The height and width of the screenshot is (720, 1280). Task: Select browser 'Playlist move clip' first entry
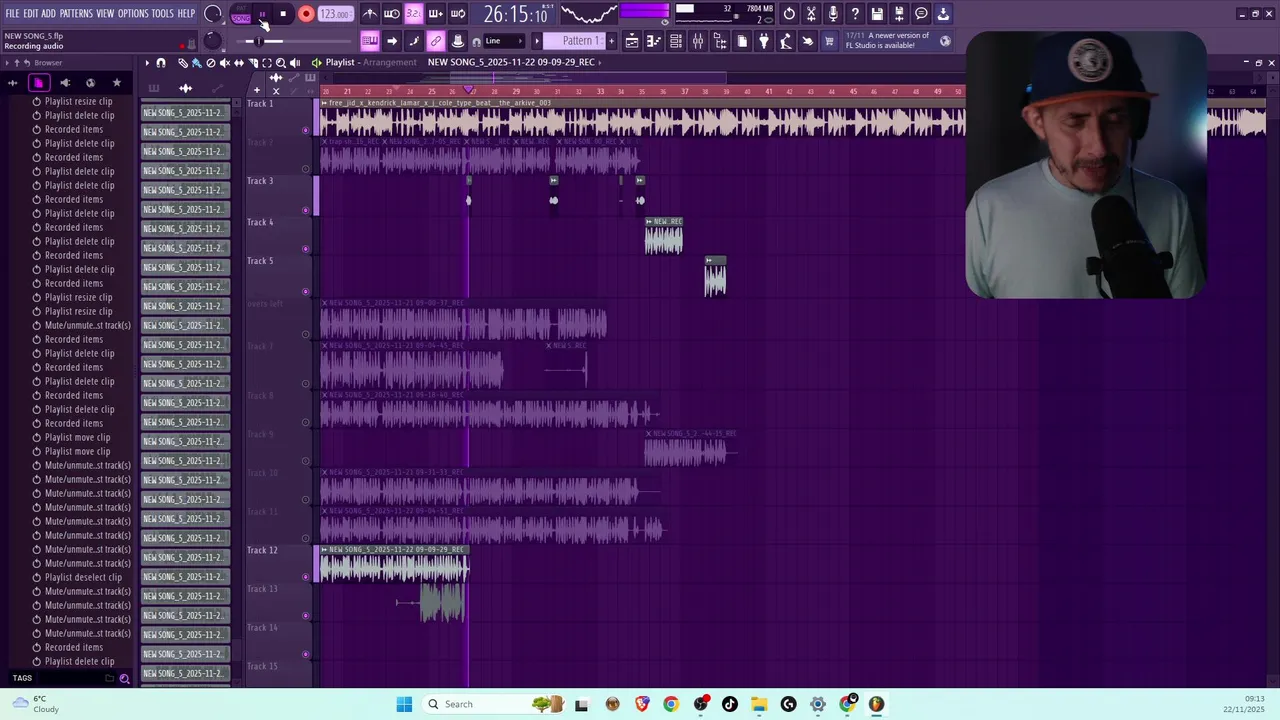point(77,437)
